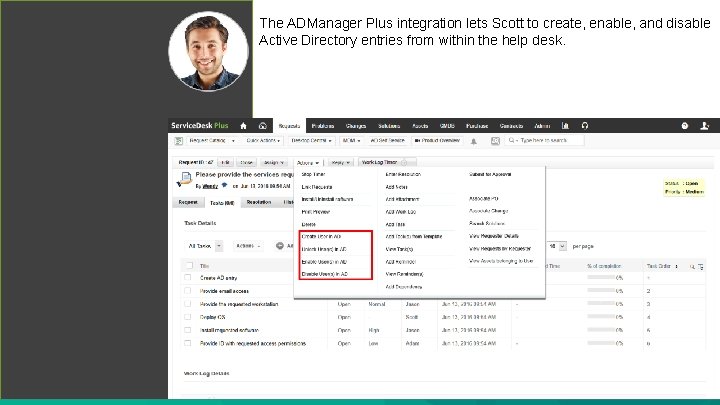Collapse the Actions dropdown menu
The height and width of the screenshot is (405, 720).
coord(308,163)
